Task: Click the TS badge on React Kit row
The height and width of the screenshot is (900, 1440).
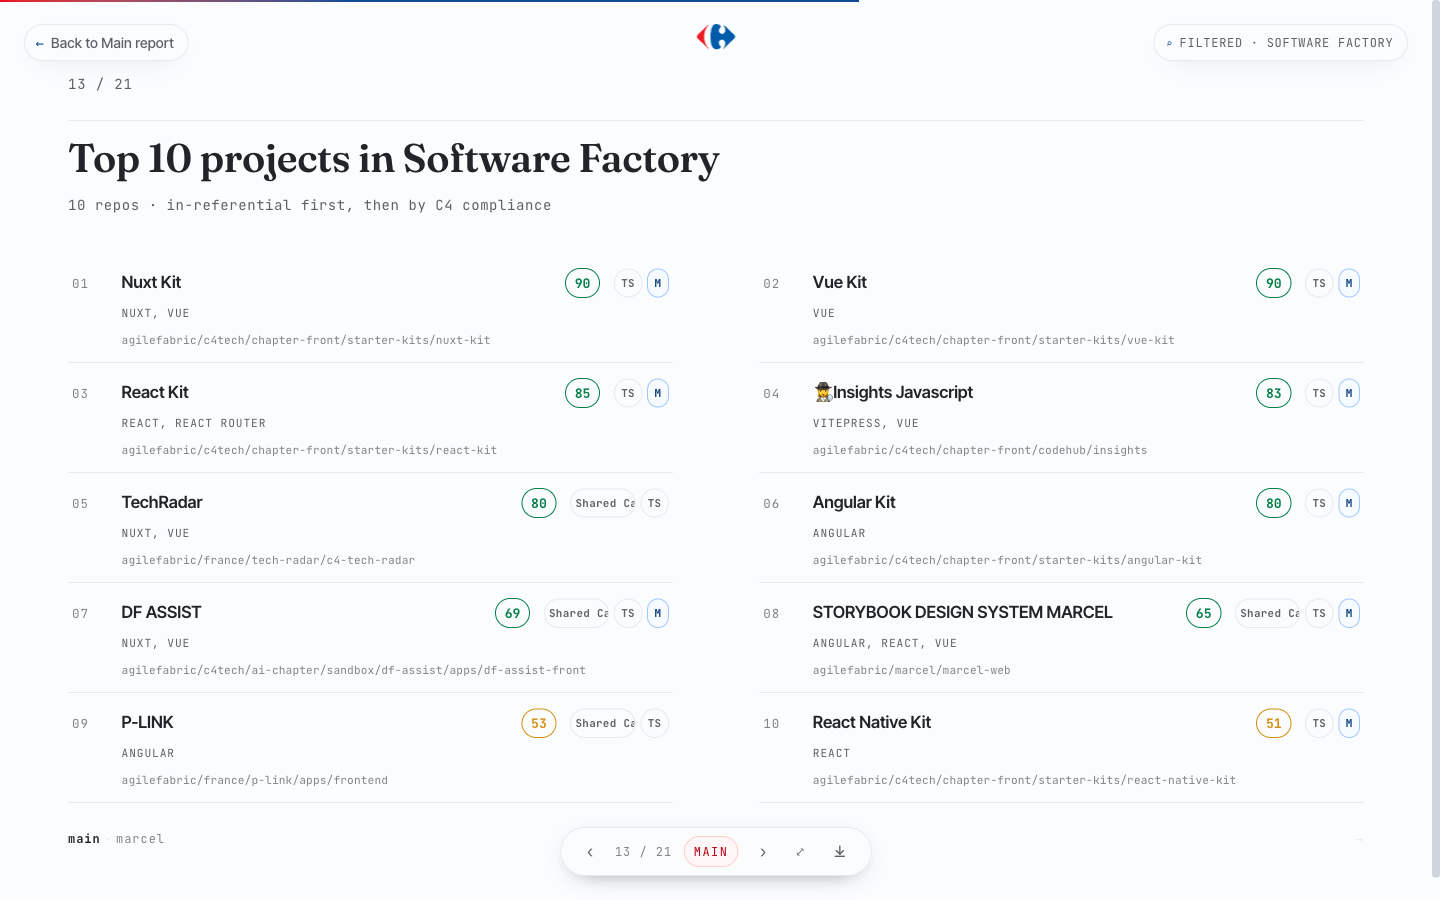Action: [x=628, y=393]
